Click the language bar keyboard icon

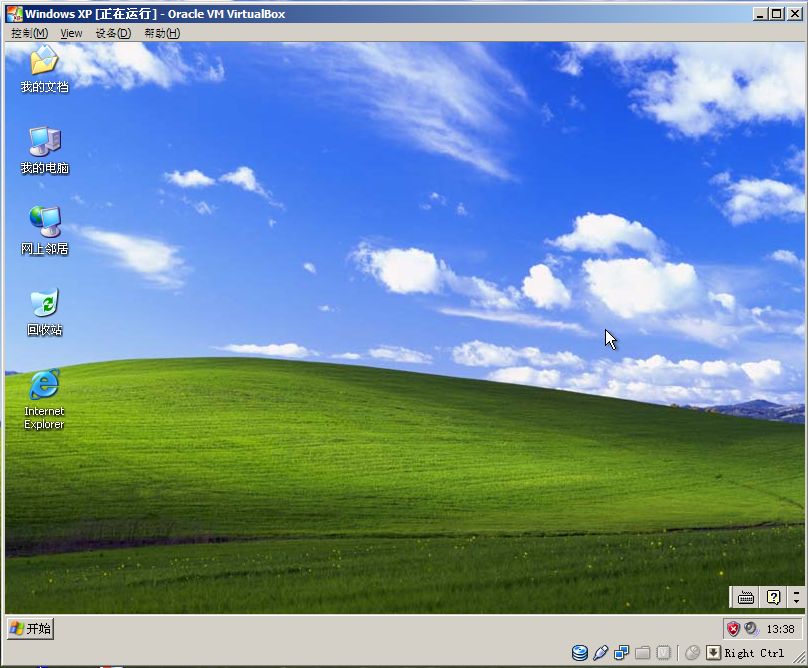746,598
